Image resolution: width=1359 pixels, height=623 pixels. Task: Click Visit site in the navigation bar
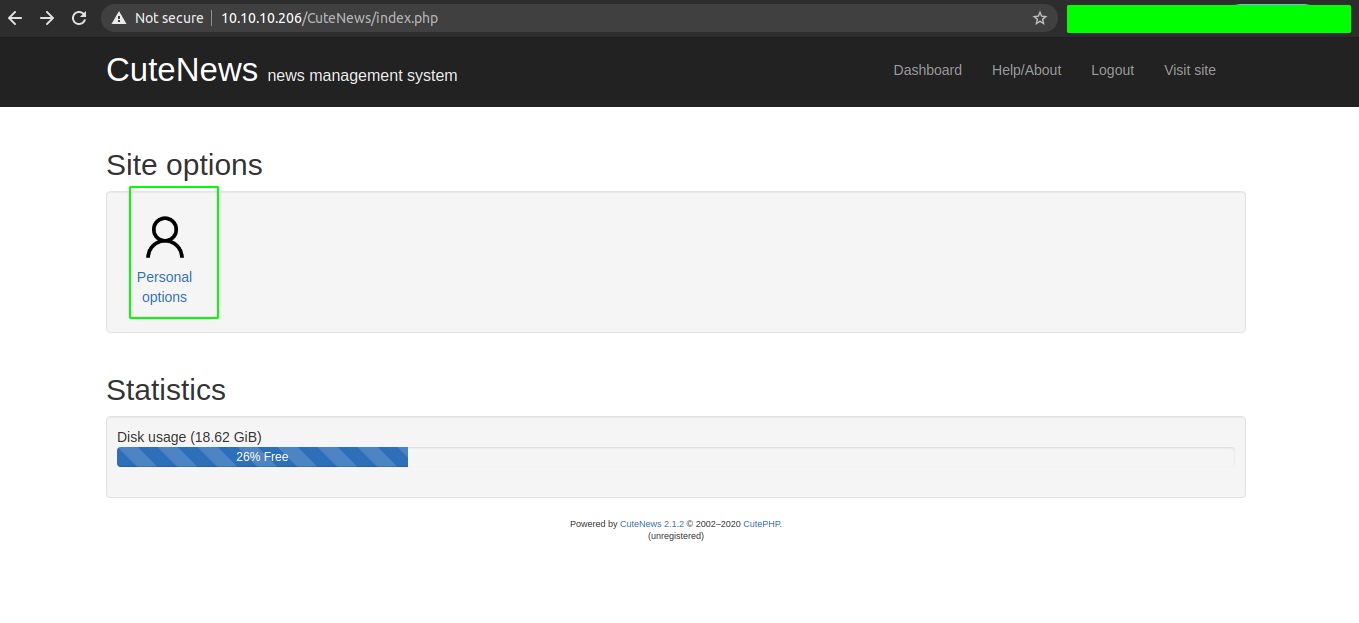click(1190, 70)
